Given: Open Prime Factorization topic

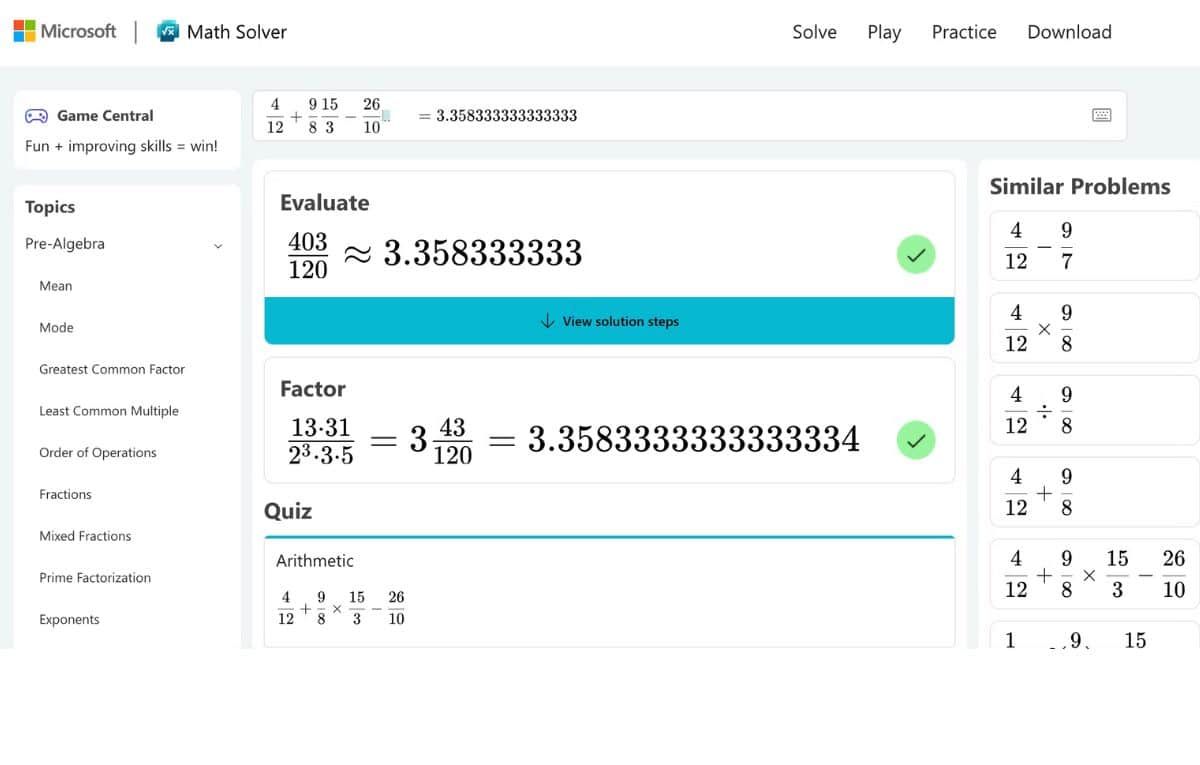Looking at the screenshot, I should pyautogui.click(x=95, y=578).
